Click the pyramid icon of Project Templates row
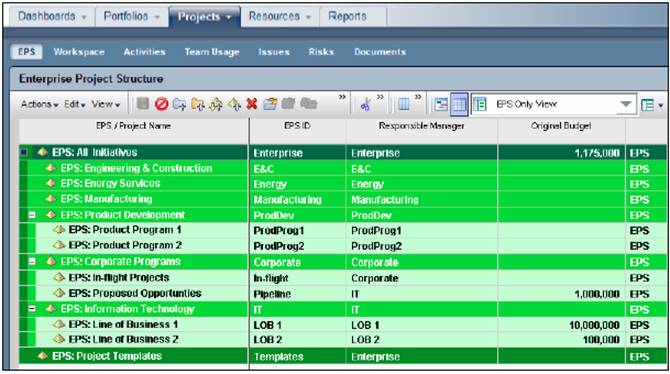This screenshot has height=374, width=670. tap(42, 356)
